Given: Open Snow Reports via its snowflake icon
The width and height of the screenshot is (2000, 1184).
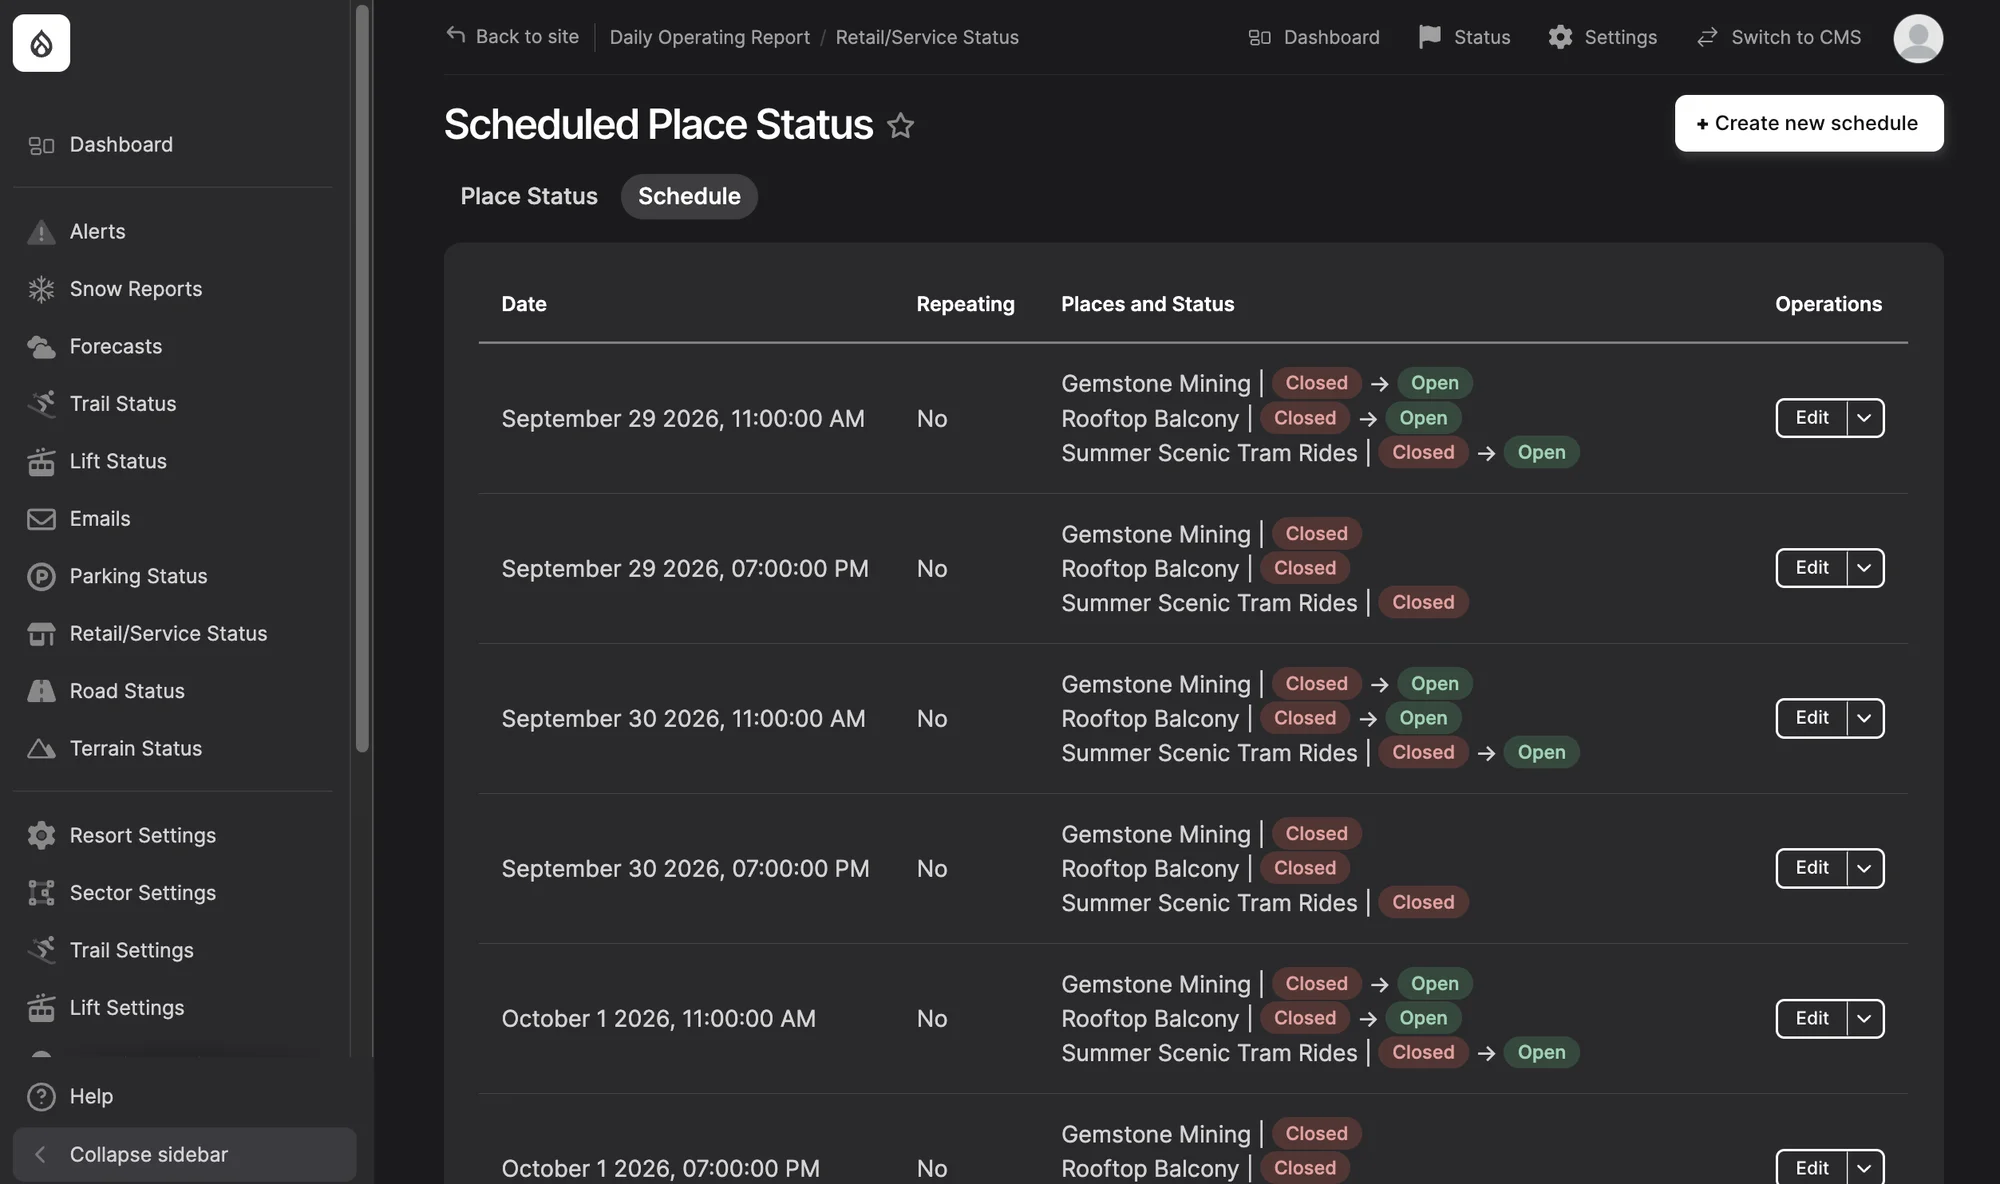Looking at the screenshot, I should pyautogui.click(x=41, y=289).
